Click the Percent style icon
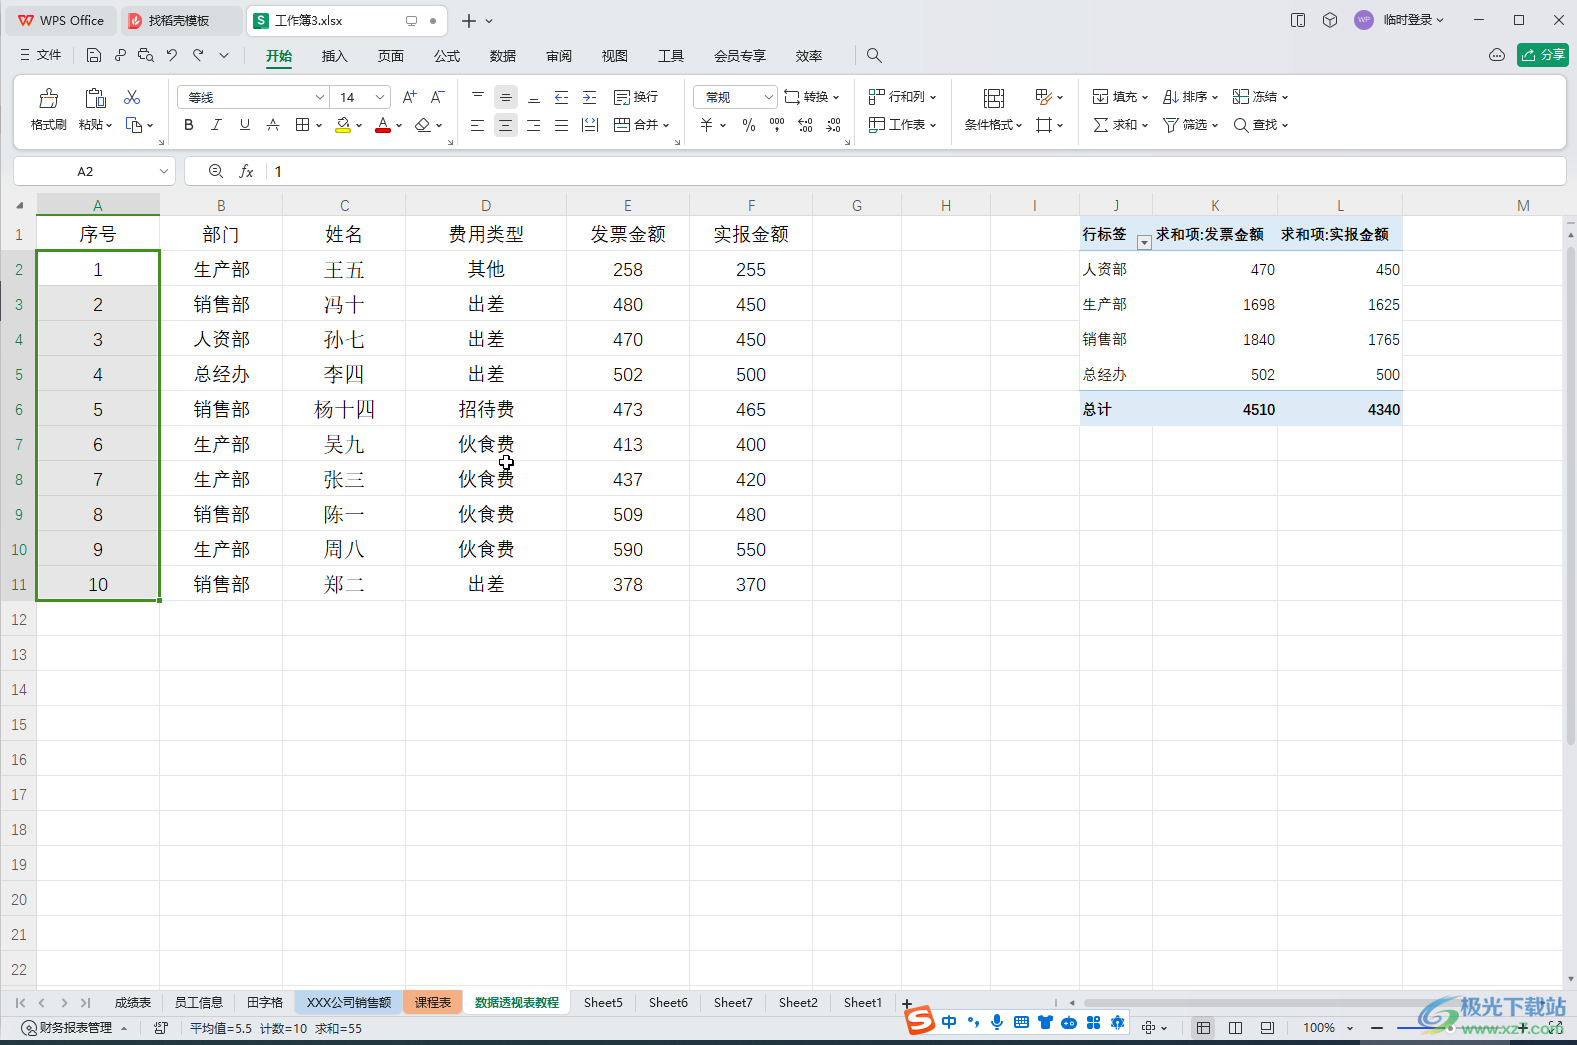 pyautogui.click(x=749, y=125)
